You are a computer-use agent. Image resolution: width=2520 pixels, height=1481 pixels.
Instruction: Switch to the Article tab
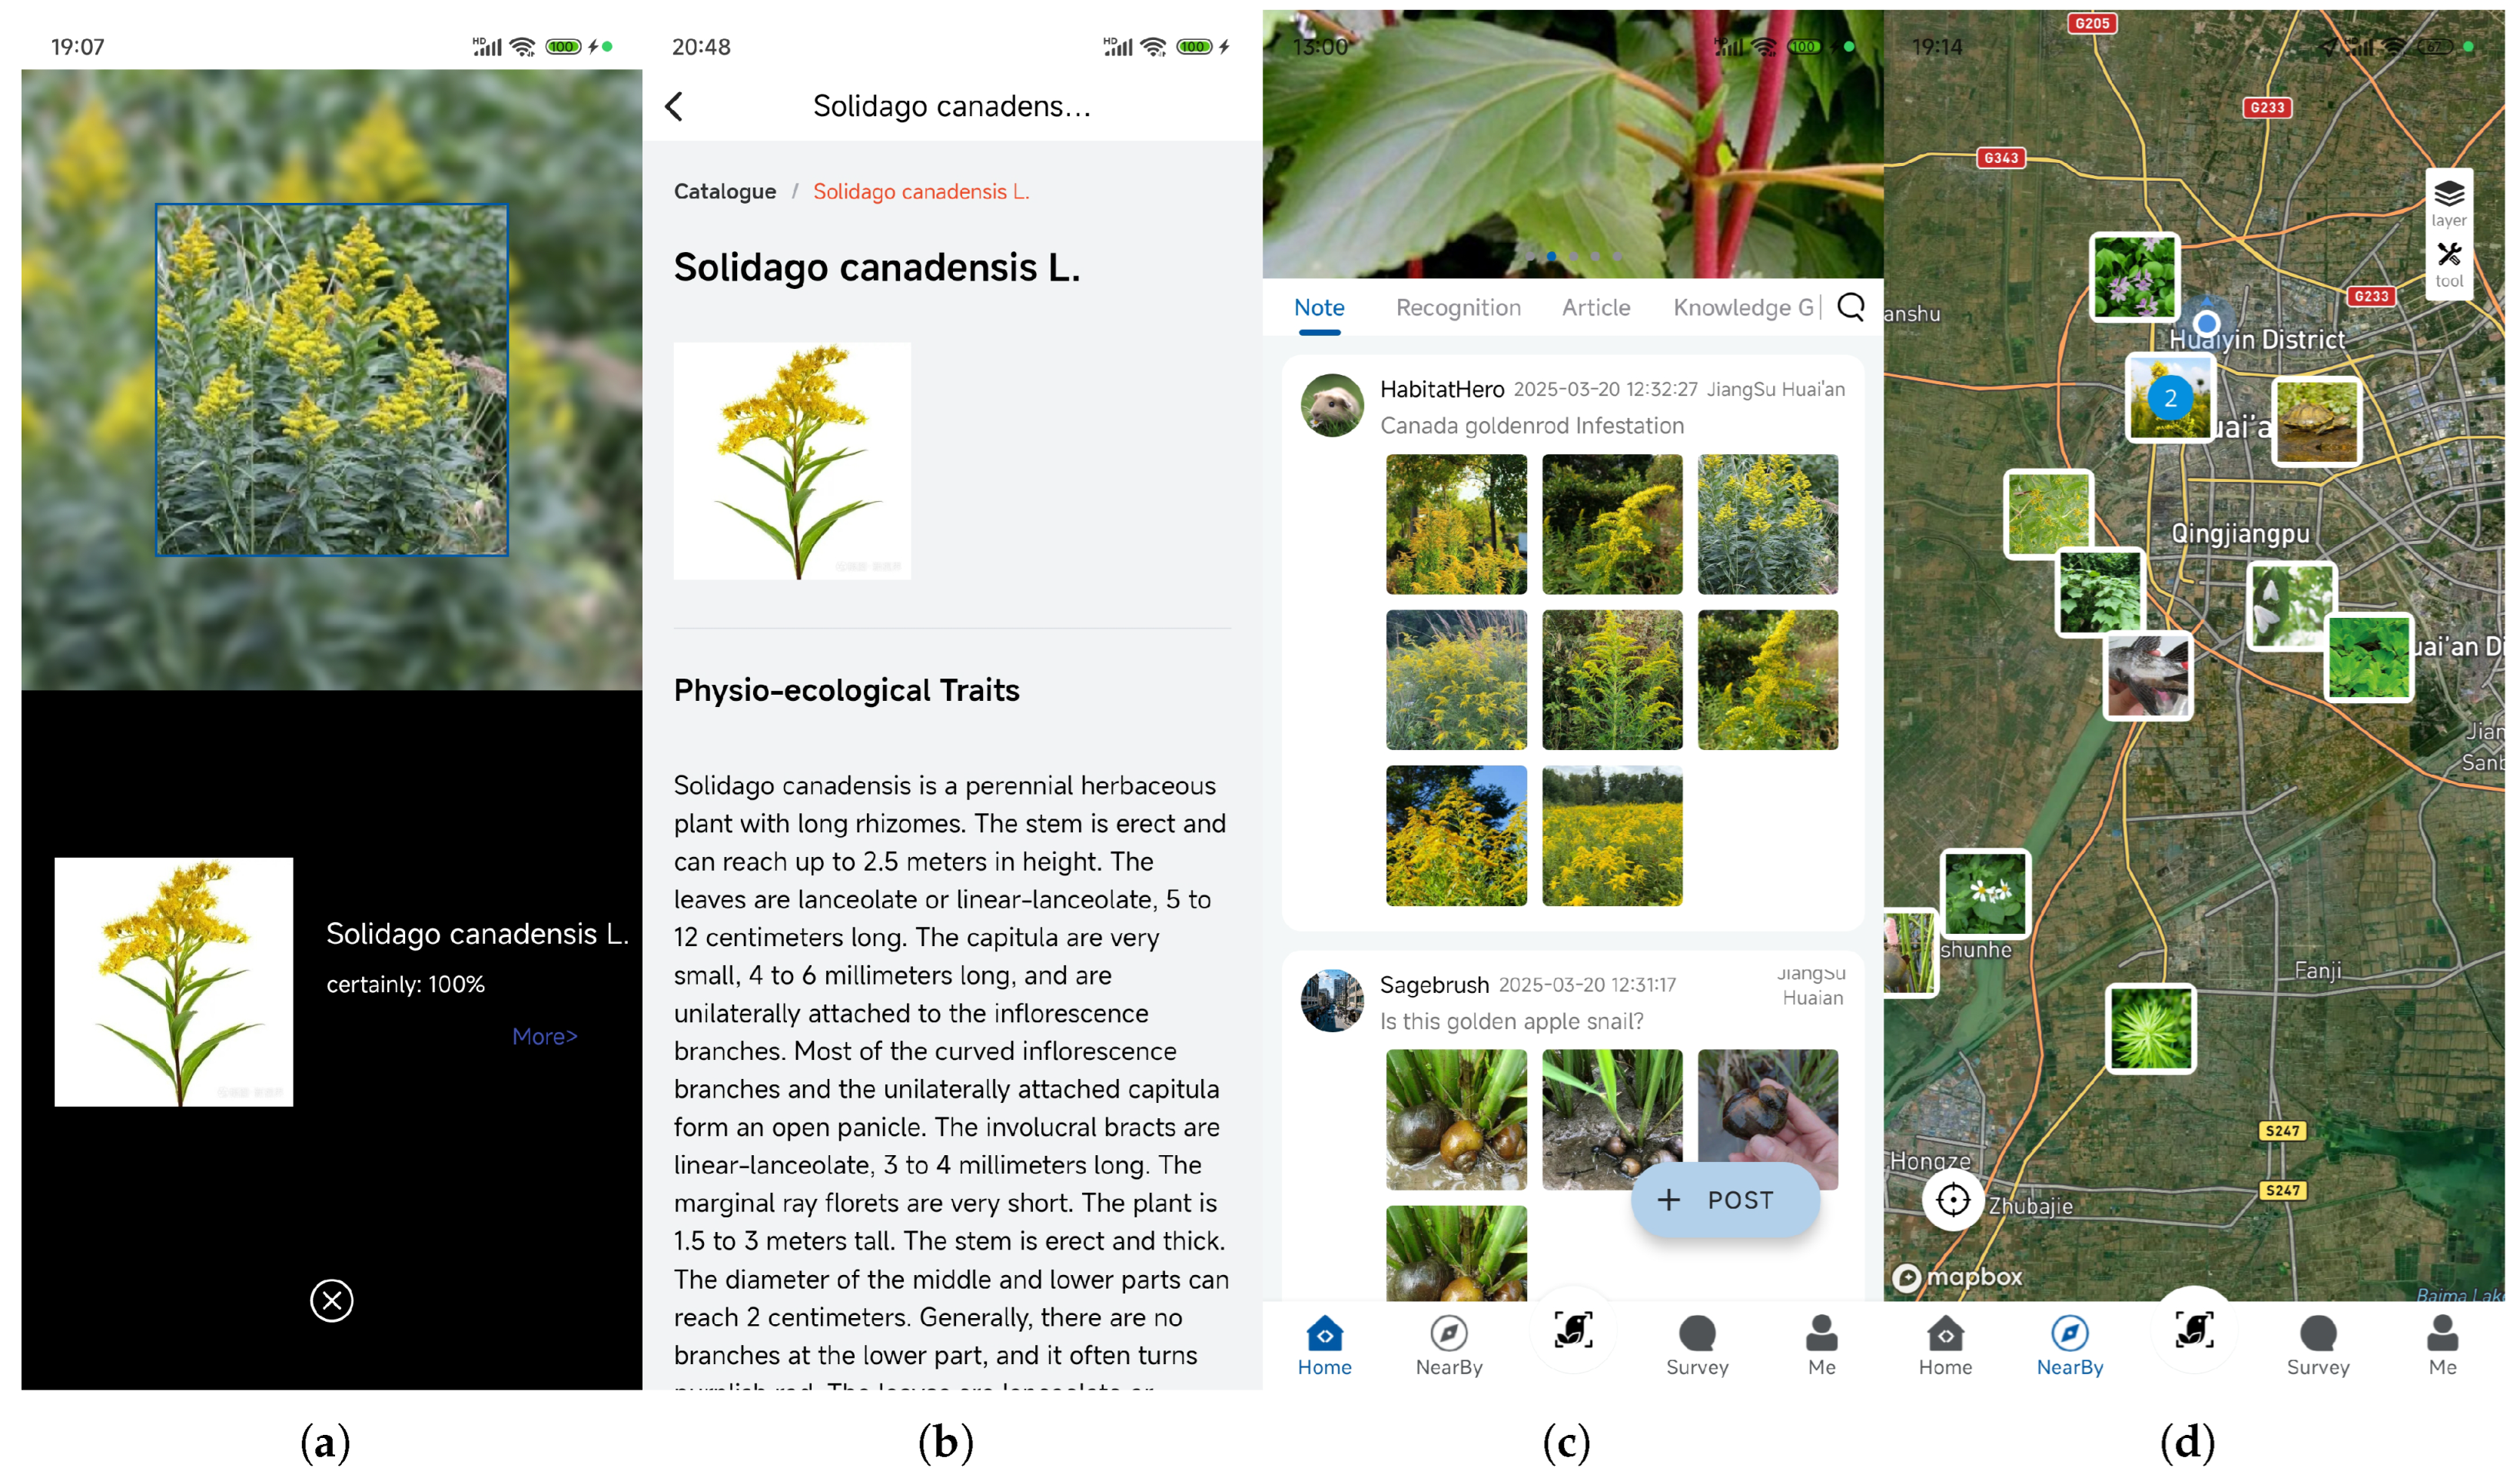pos(1596,308)
